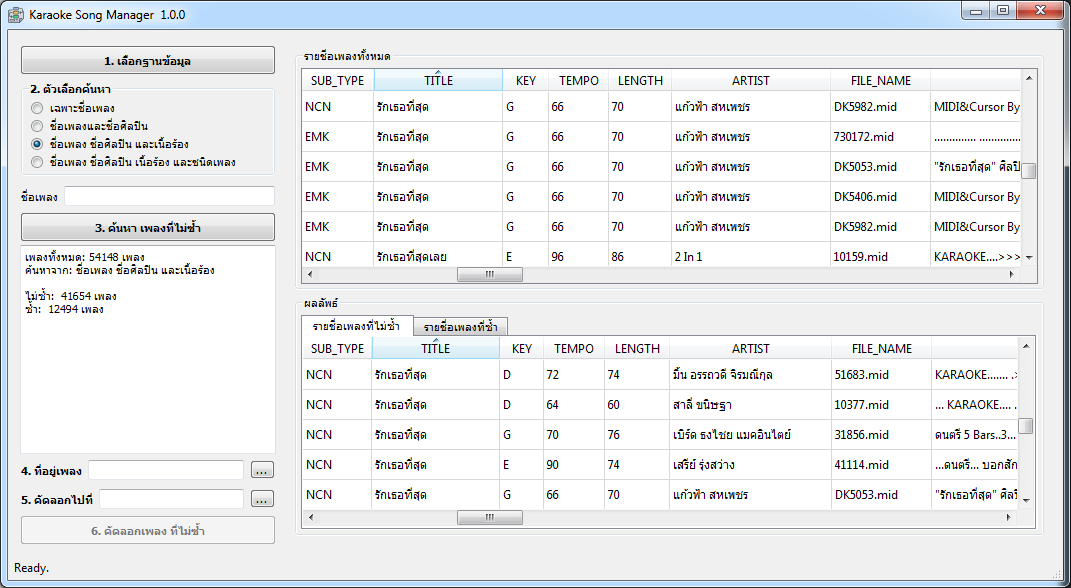Select top table cell DK5406.mid
The height and width of the screenshot is (588, 1071).
coord(880,197)
